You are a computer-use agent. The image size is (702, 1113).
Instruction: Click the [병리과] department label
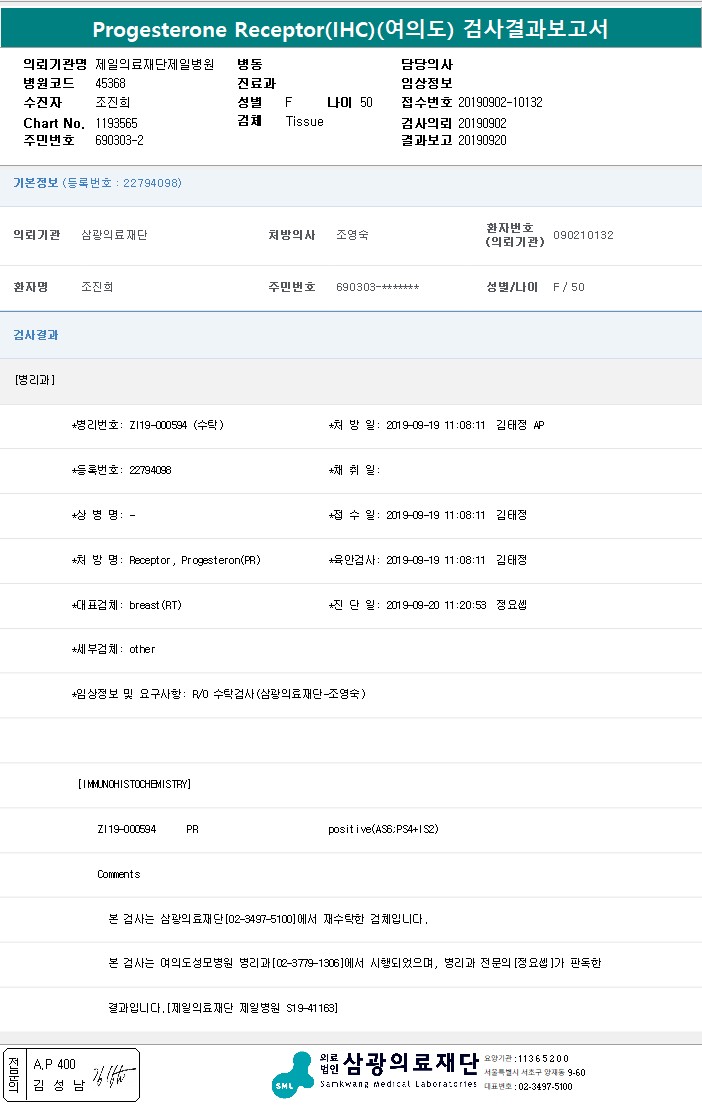pyautogui.click(x=35, y=380)
